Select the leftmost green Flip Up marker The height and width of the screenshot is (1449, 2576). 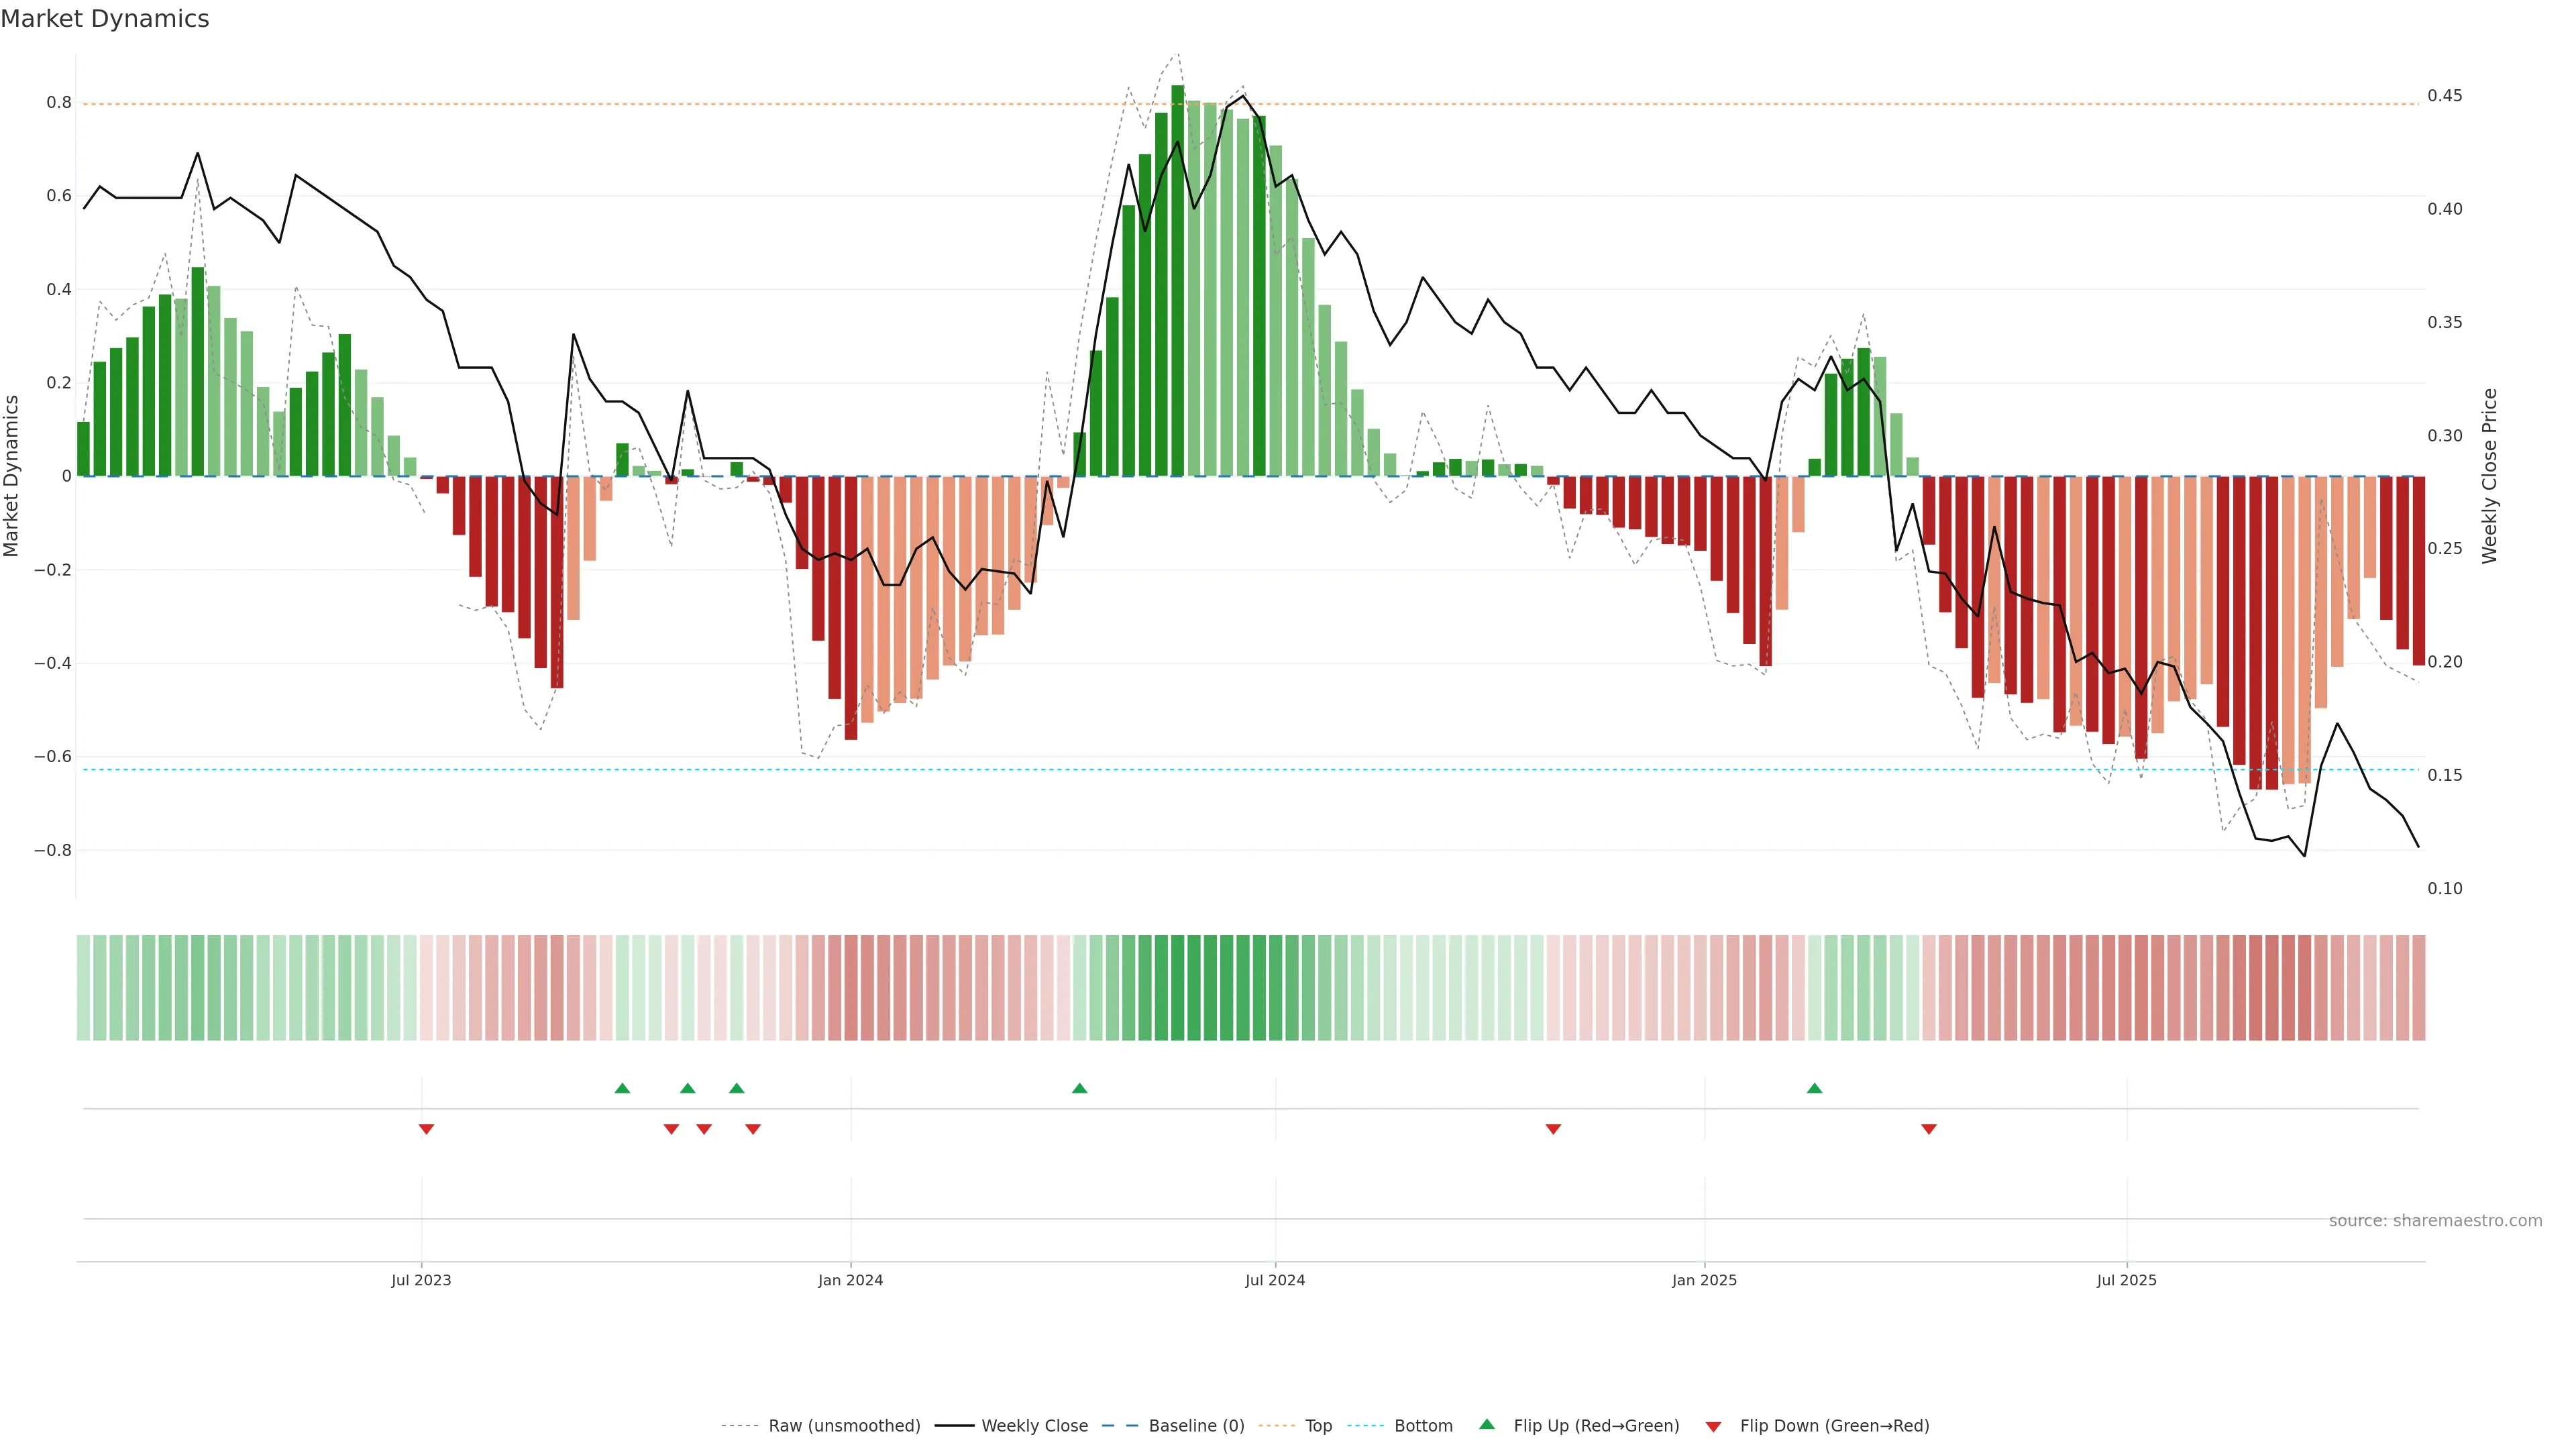pyautogui.click(x=622, y=1088)
